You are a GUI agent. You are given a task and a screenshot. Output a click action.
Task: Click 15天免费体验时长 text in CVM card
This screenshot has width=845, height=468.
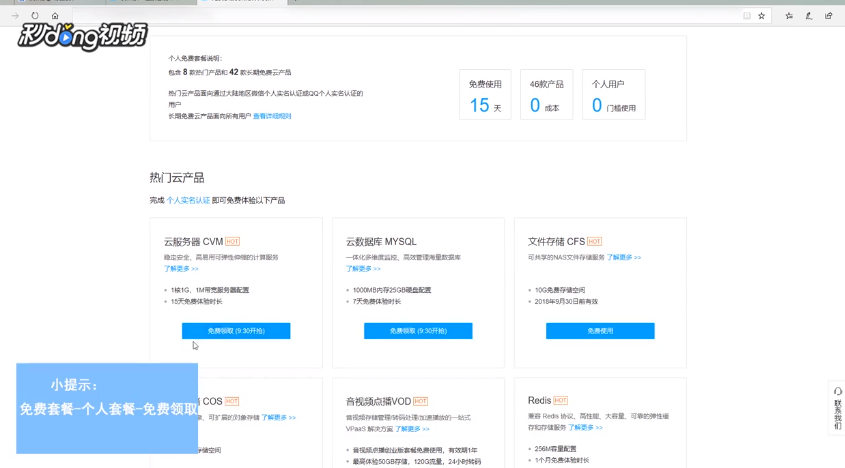197,301
